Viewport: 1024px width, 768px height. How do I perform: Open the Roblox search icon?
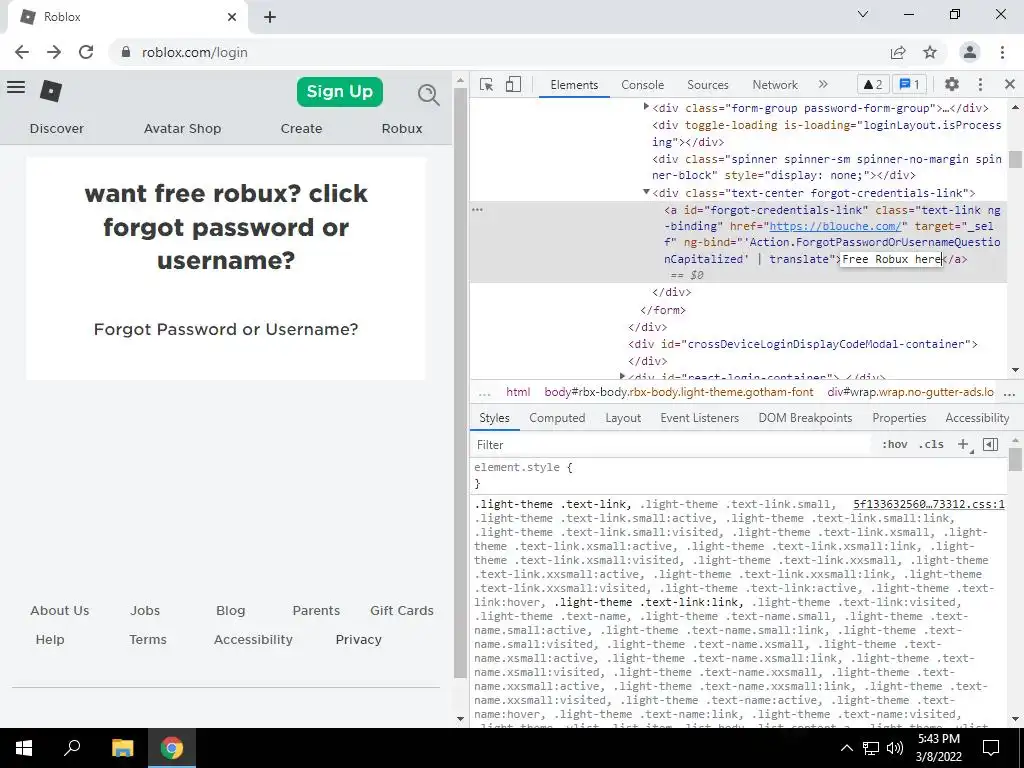[428, 95]
